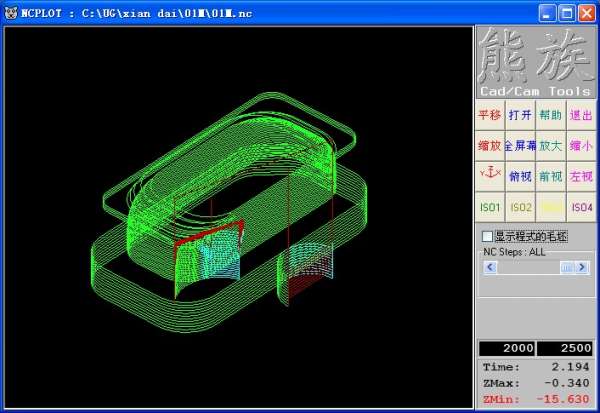This screenshot has height=413, width=600.
Task: Select ISO1 isometric view
Action: coord(490,207)
